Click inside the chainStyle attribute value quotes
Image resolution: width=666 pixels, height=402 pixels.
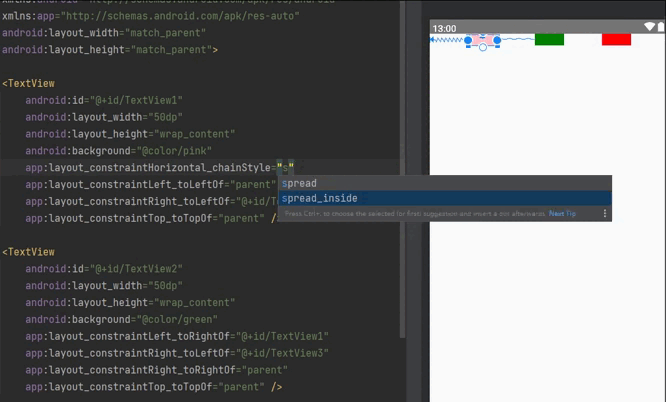click(x=285, y=167)
